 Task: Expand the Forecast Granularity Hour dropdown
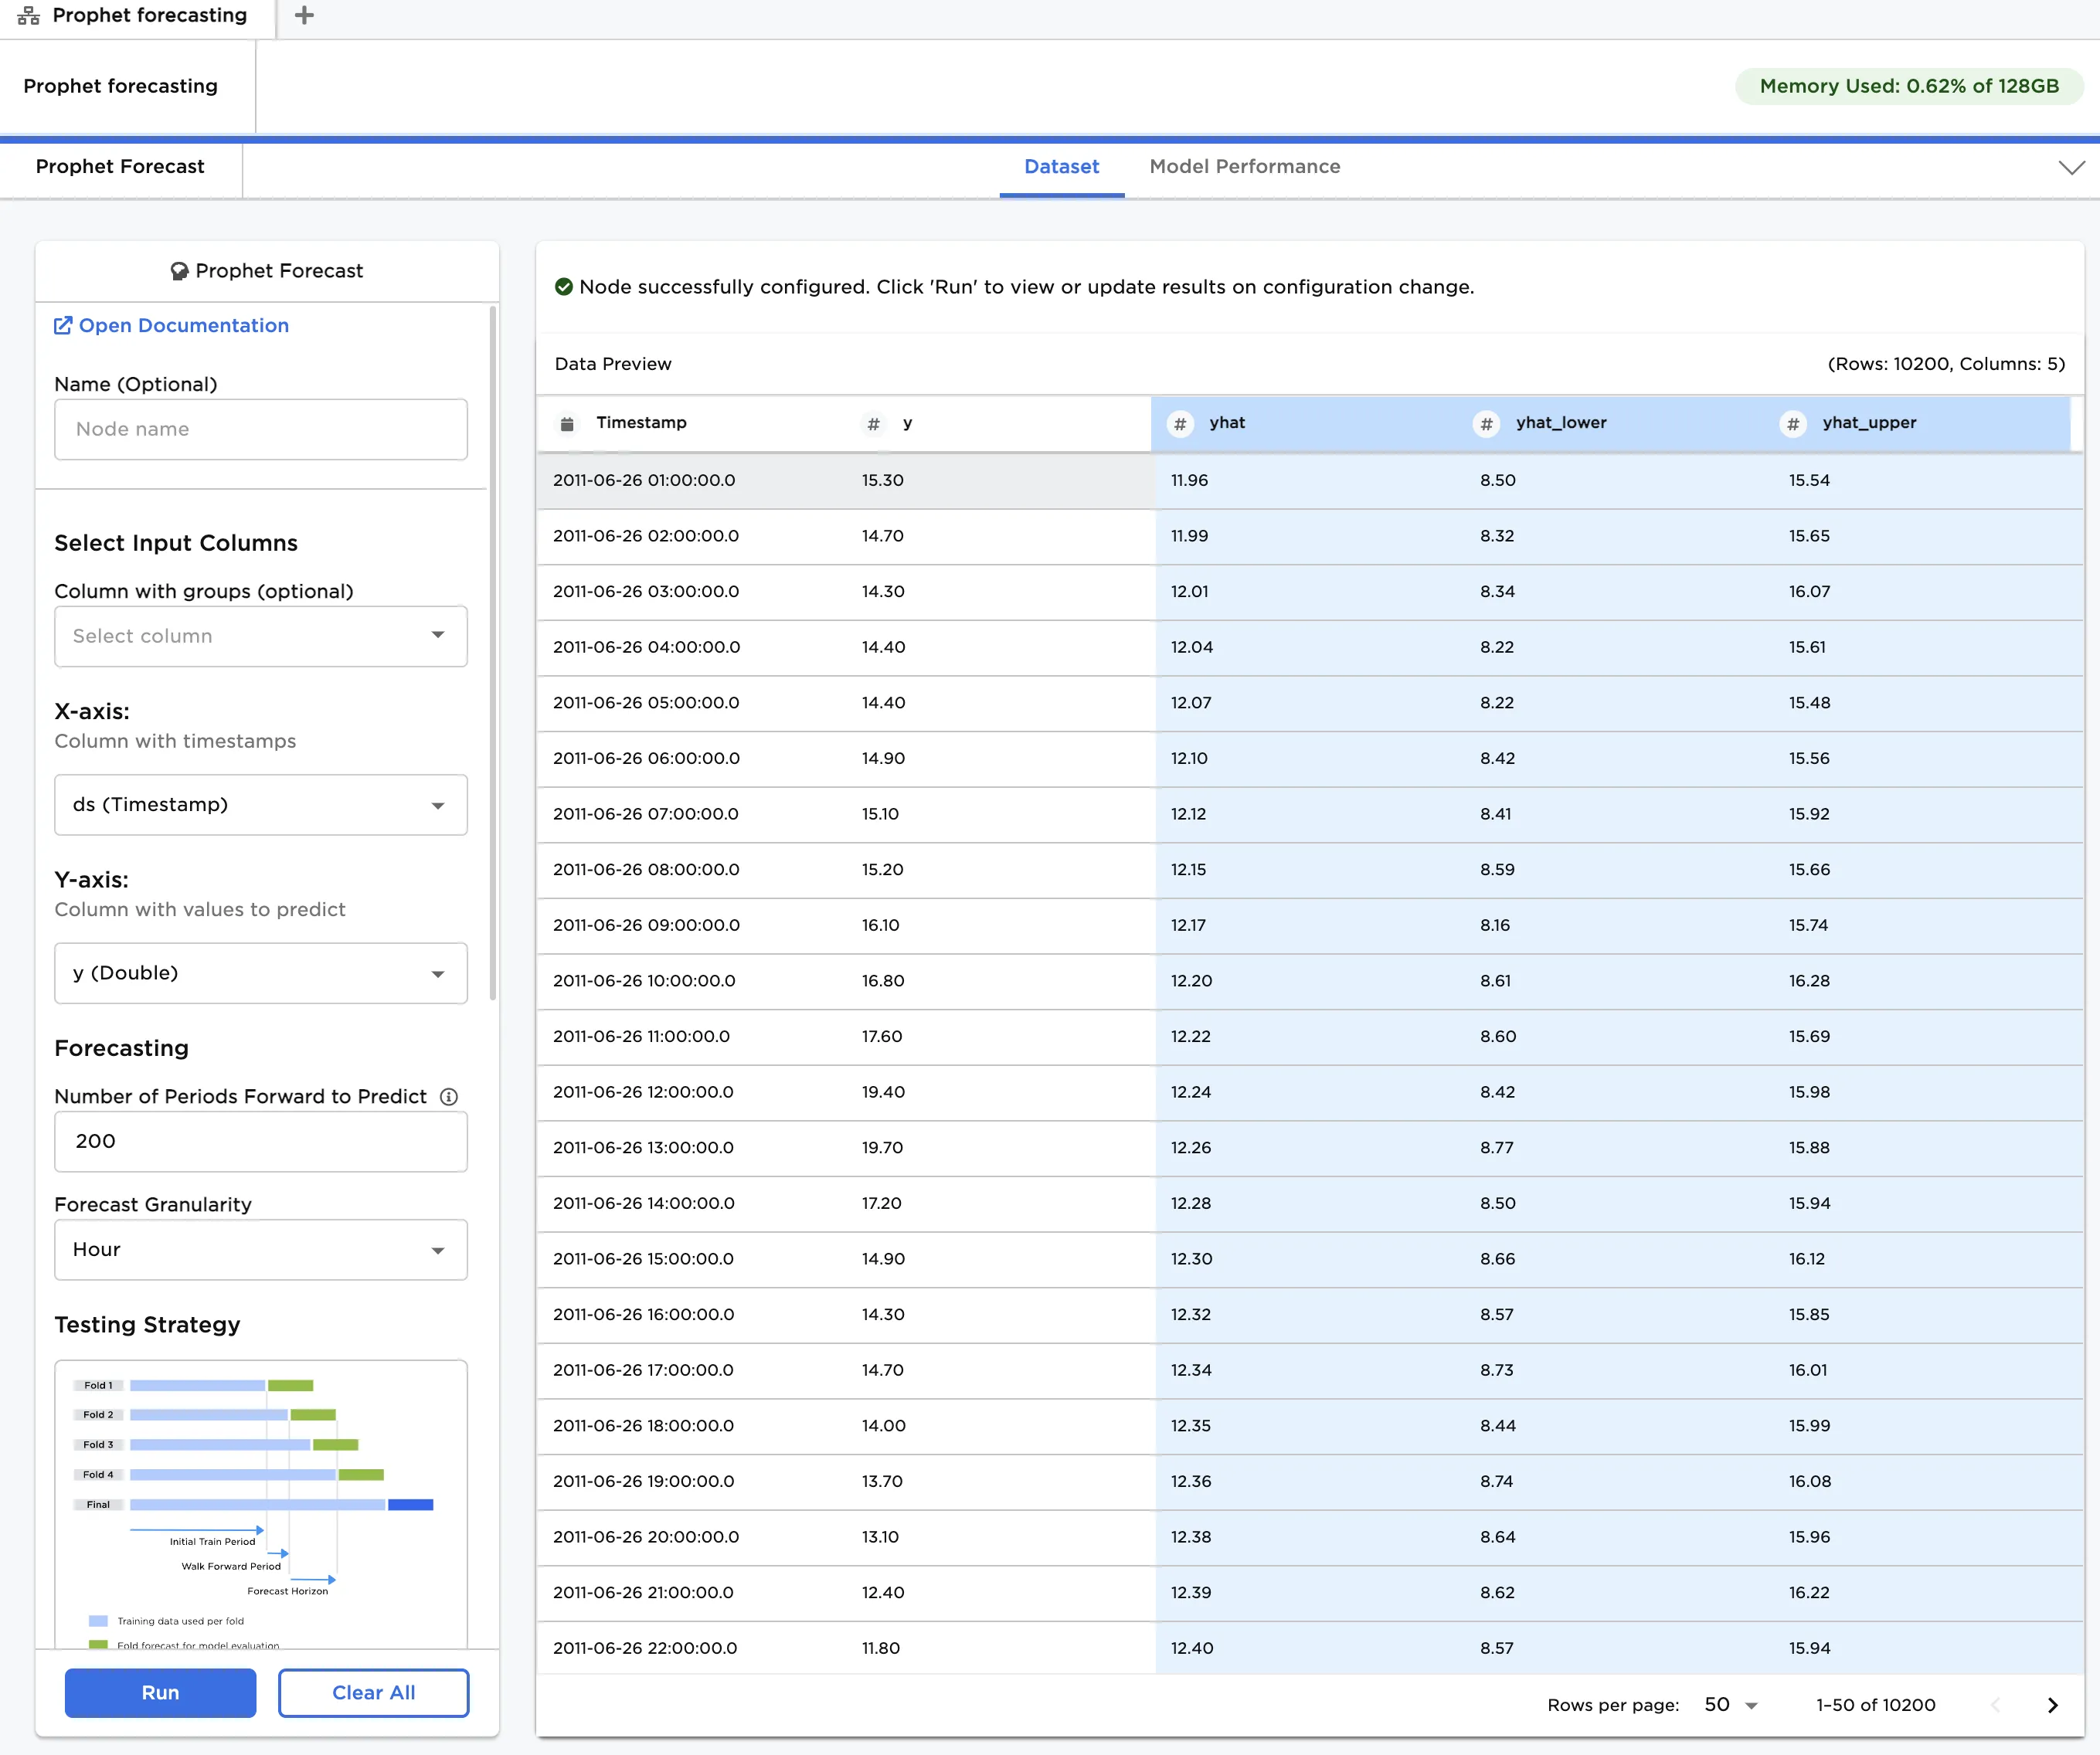click(x=261, y=1250)
